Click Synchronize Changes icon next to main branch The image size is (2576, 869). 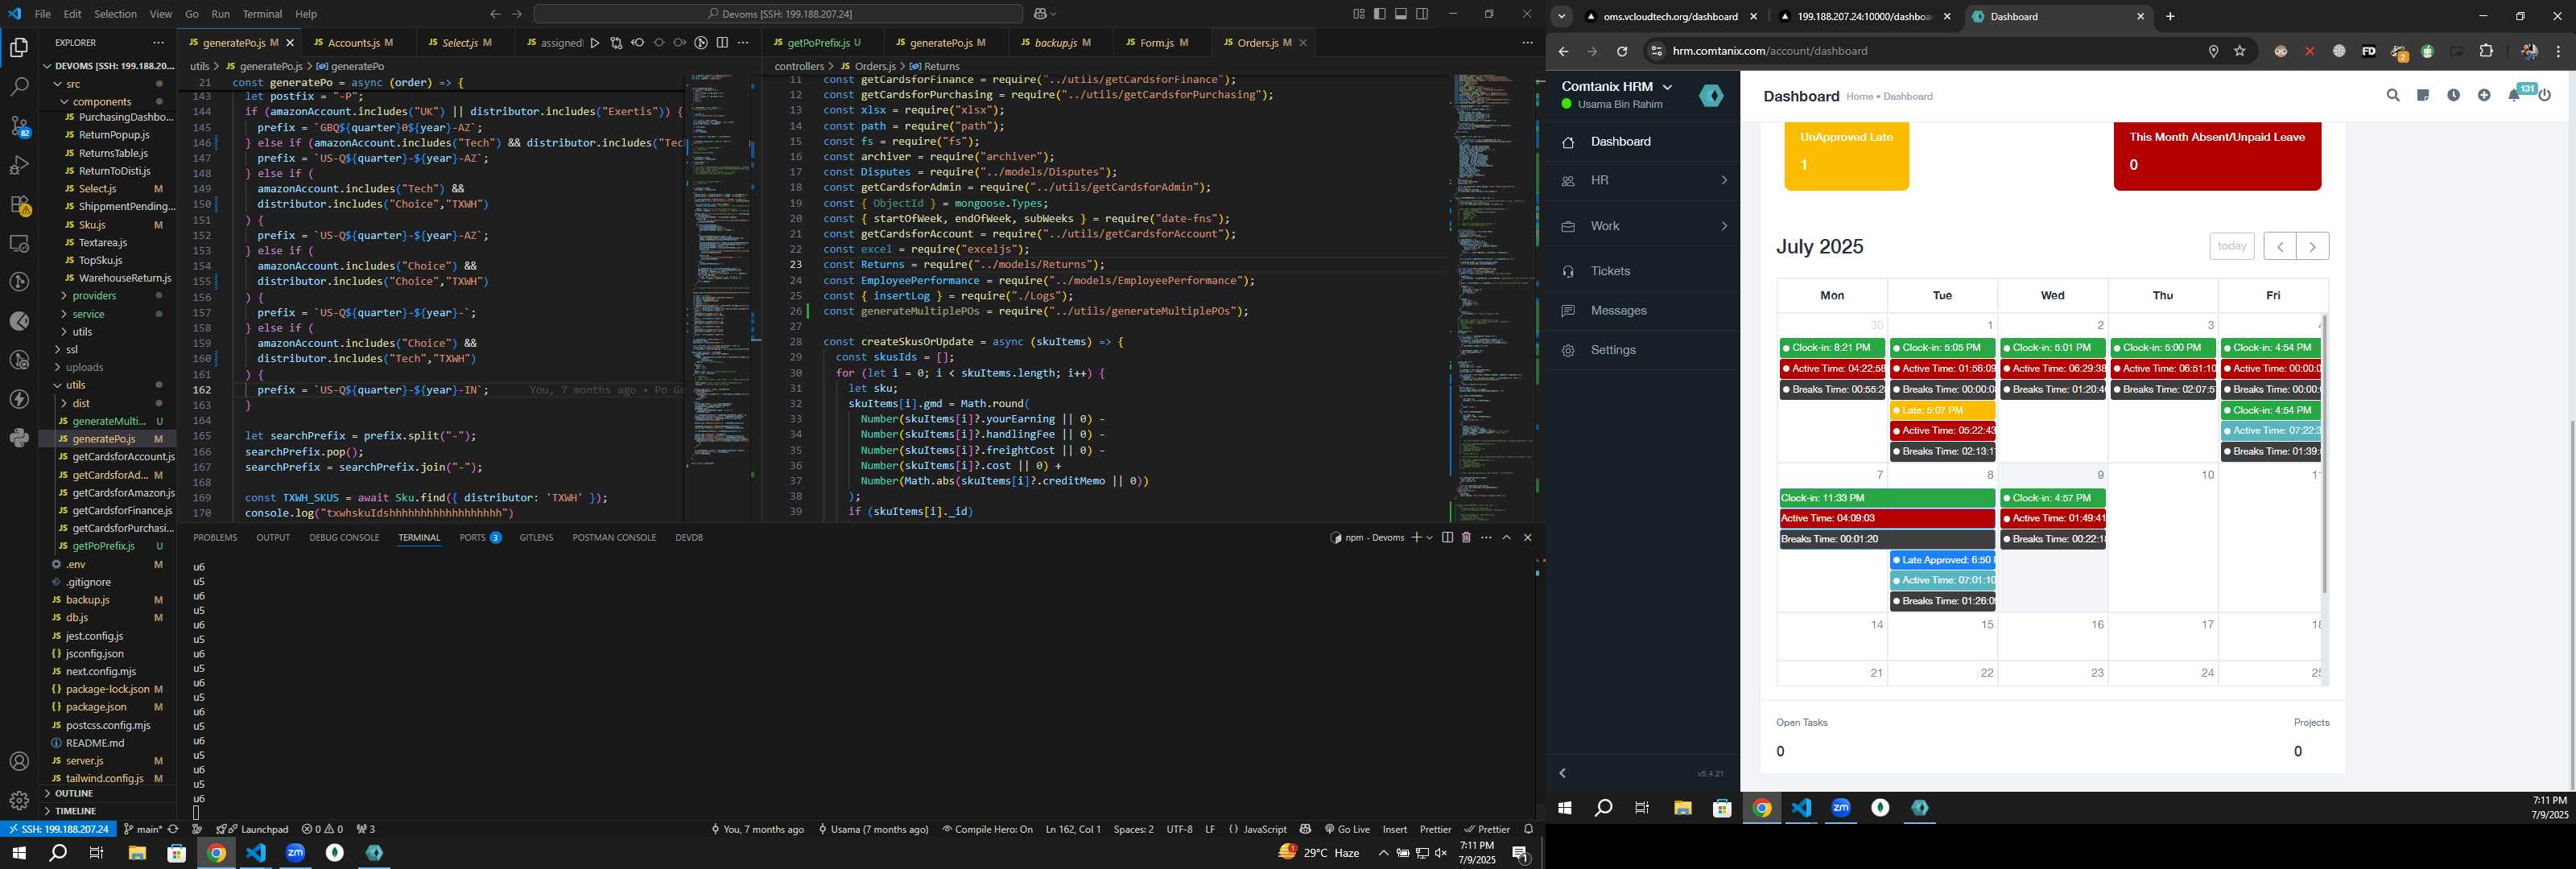click(x=173, y=829)
